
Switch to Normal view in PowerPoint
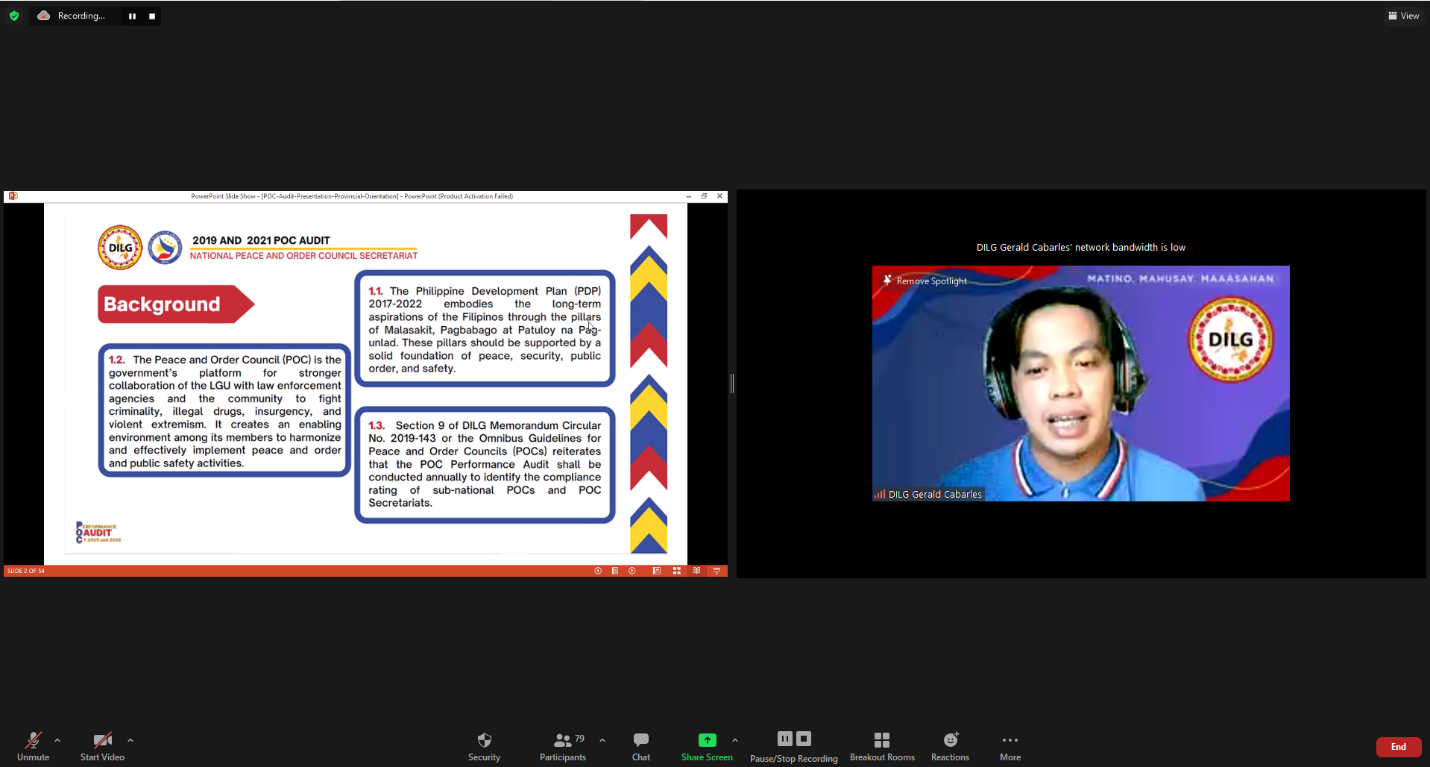tap(657, 571)
